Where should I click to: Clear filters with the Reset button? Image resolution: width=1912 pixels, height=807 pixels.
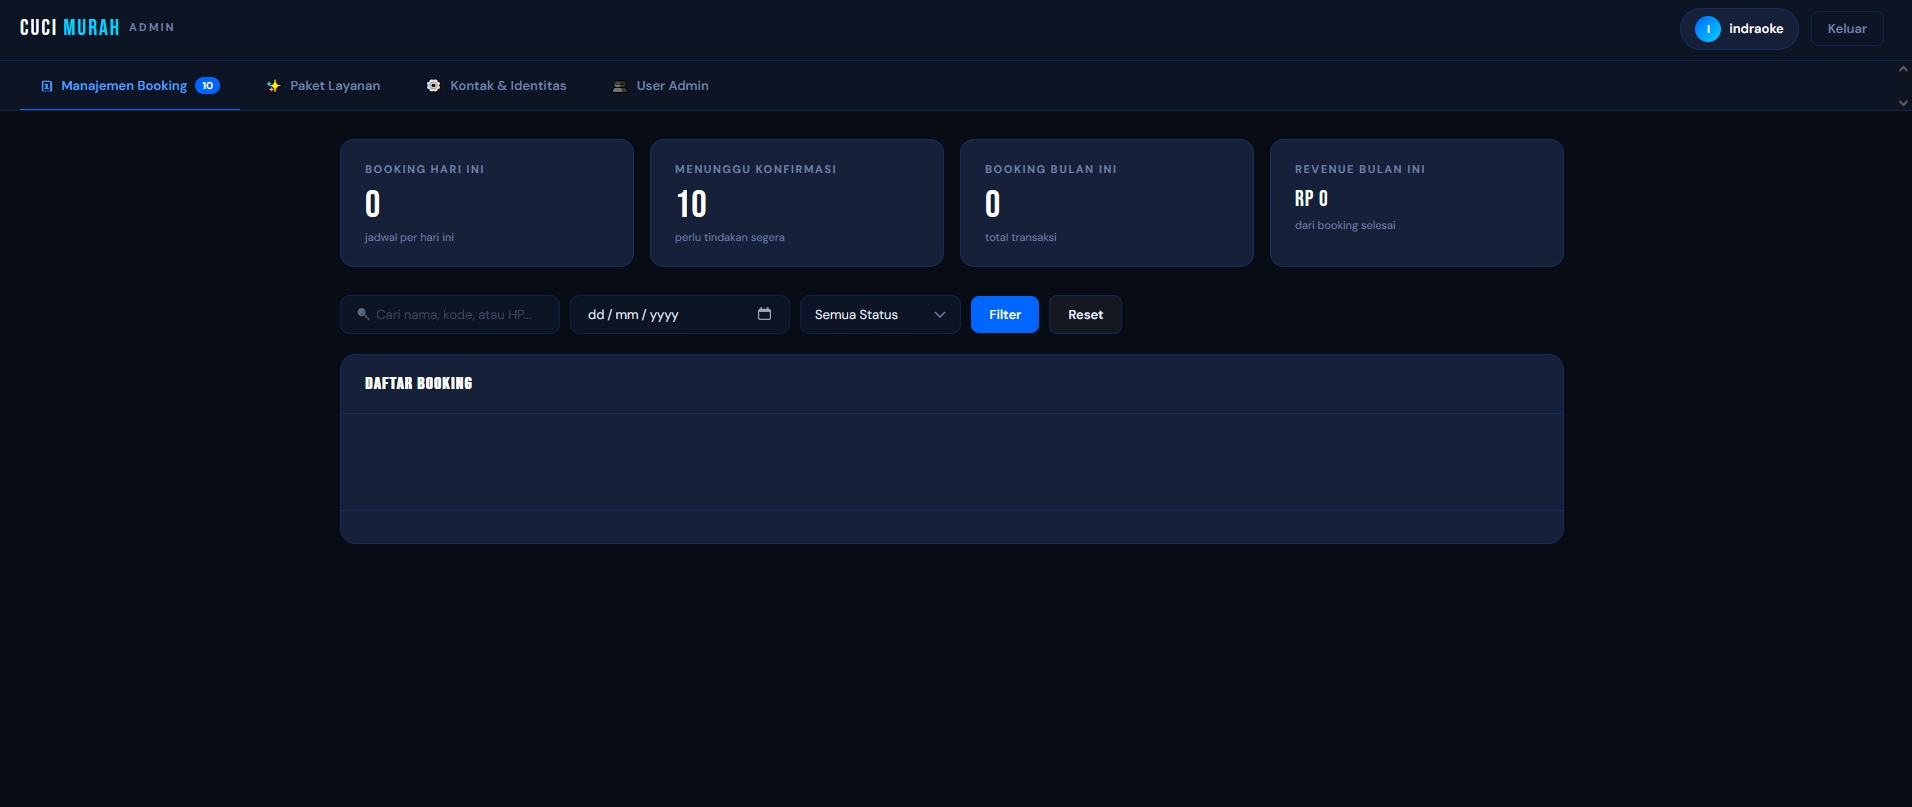tap(1085, 315)
